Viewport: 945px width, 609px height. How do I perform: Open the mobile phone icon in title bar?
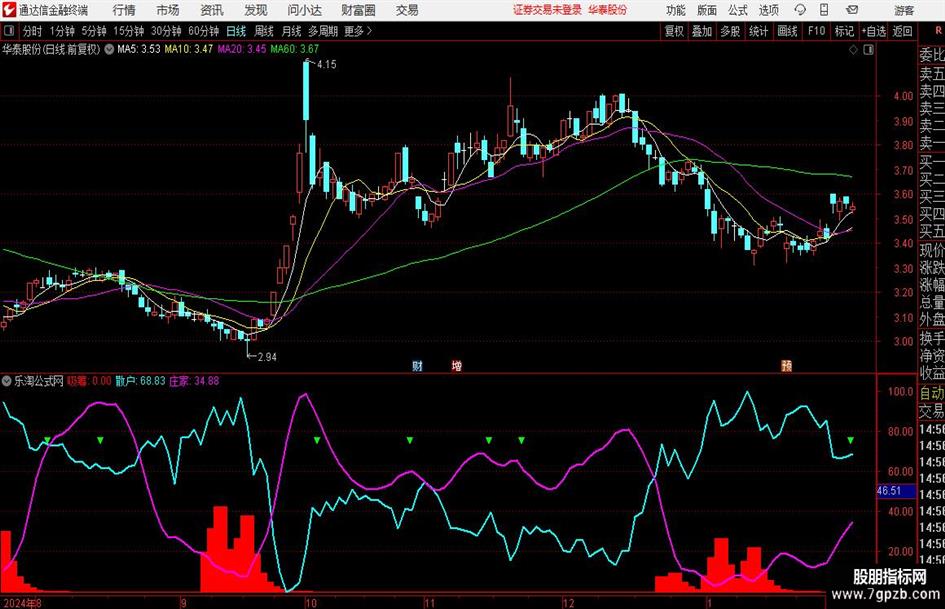[824, 10]
